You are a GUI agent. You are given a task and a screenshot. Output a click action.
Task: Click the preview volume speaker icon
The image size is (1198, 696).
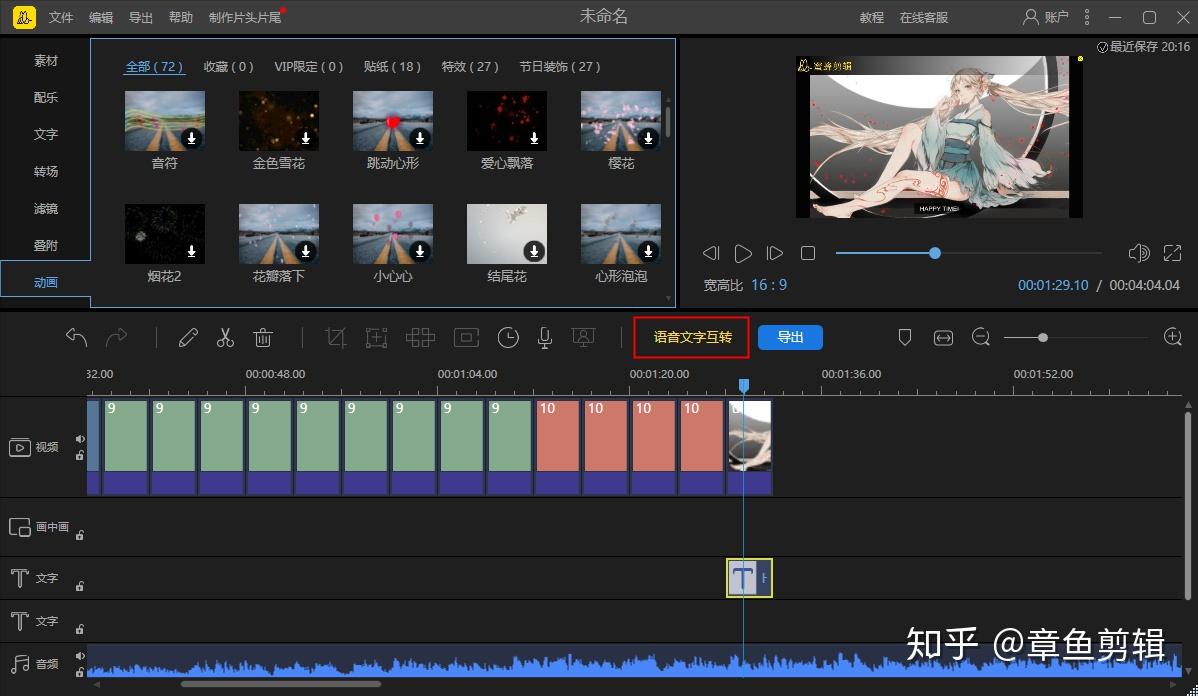click(x=1138, y=253)
